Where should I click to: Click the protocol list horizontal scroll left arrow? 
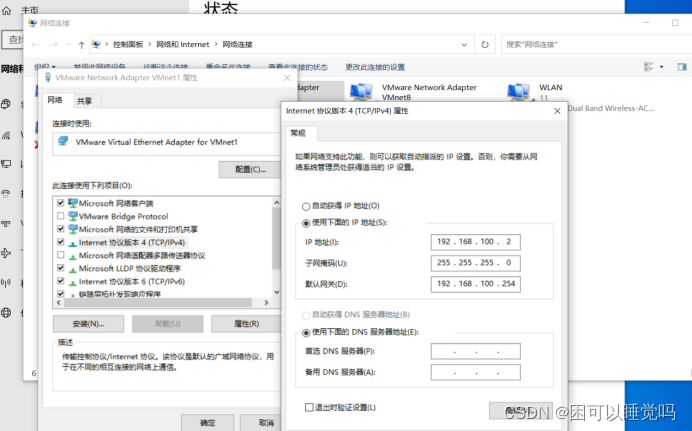pos(59,303)
